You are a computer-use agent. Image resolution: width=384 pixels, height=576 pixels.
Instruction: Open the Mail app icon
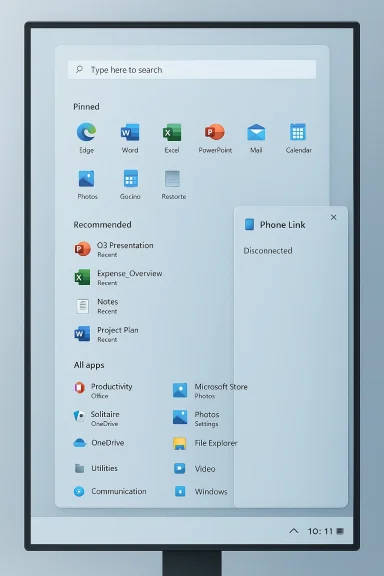[x=256, y=132]
